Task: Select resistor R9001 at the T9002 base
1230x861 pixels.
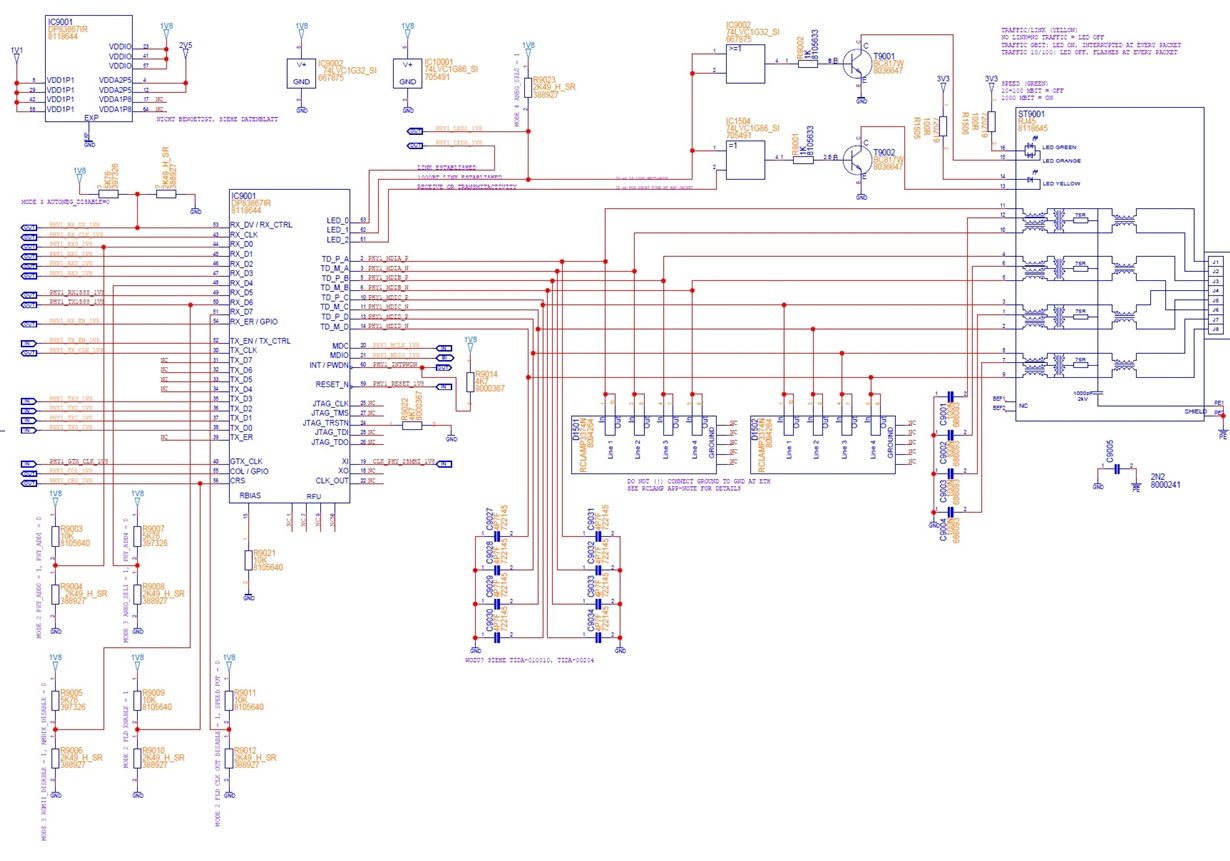Action: click(805, 158)
